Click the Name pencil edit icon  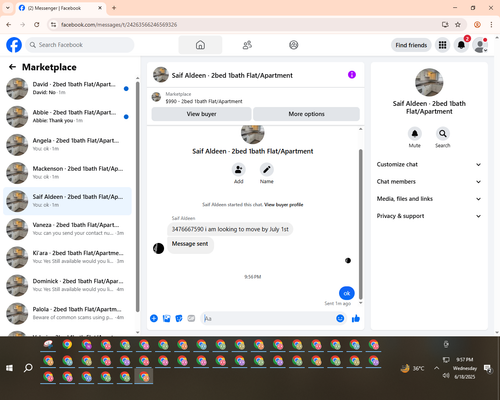point(267,170)
